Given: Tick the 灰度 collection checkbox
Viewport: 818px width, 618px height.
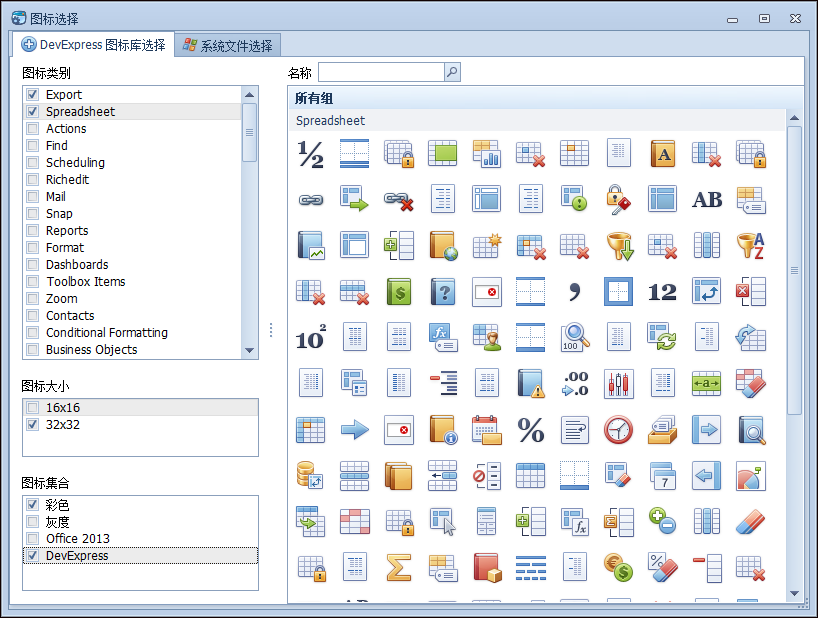Looking at the screenshot, I should (x=32, y=522).
